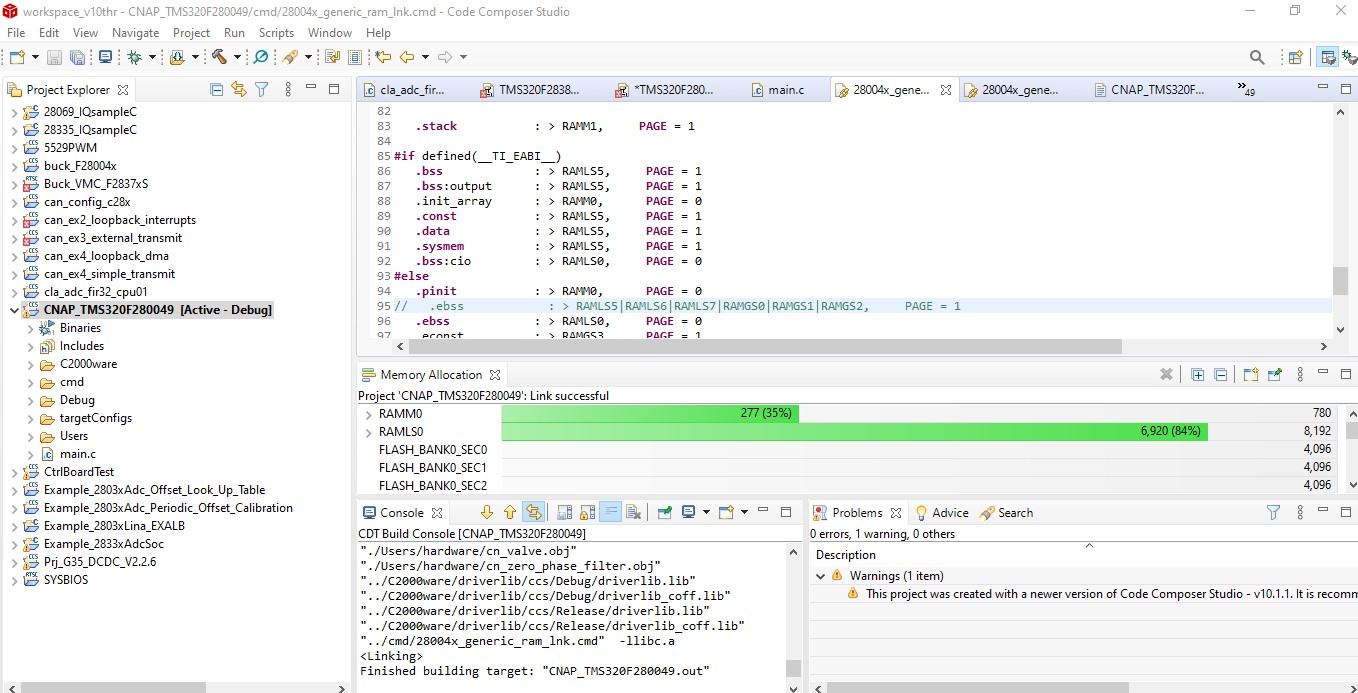Open the Scripts menu
Image resolution: width=1358 pixels, height=693 pixels.
point(276,33)
